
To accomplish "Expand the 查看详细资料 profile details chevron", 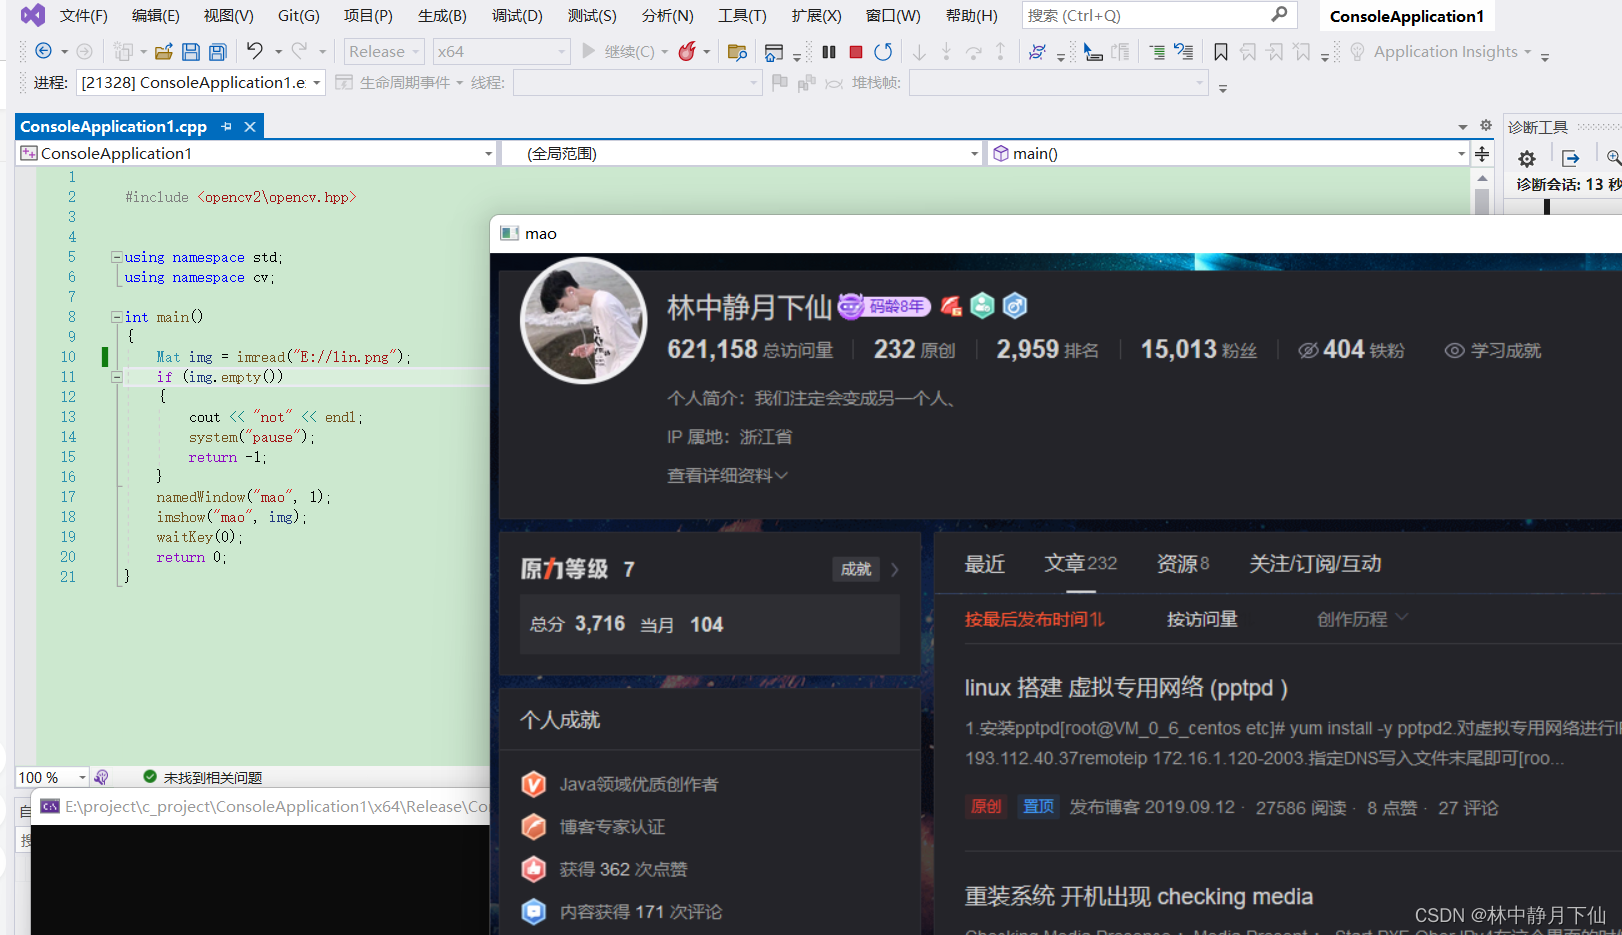I will [781, 475].
